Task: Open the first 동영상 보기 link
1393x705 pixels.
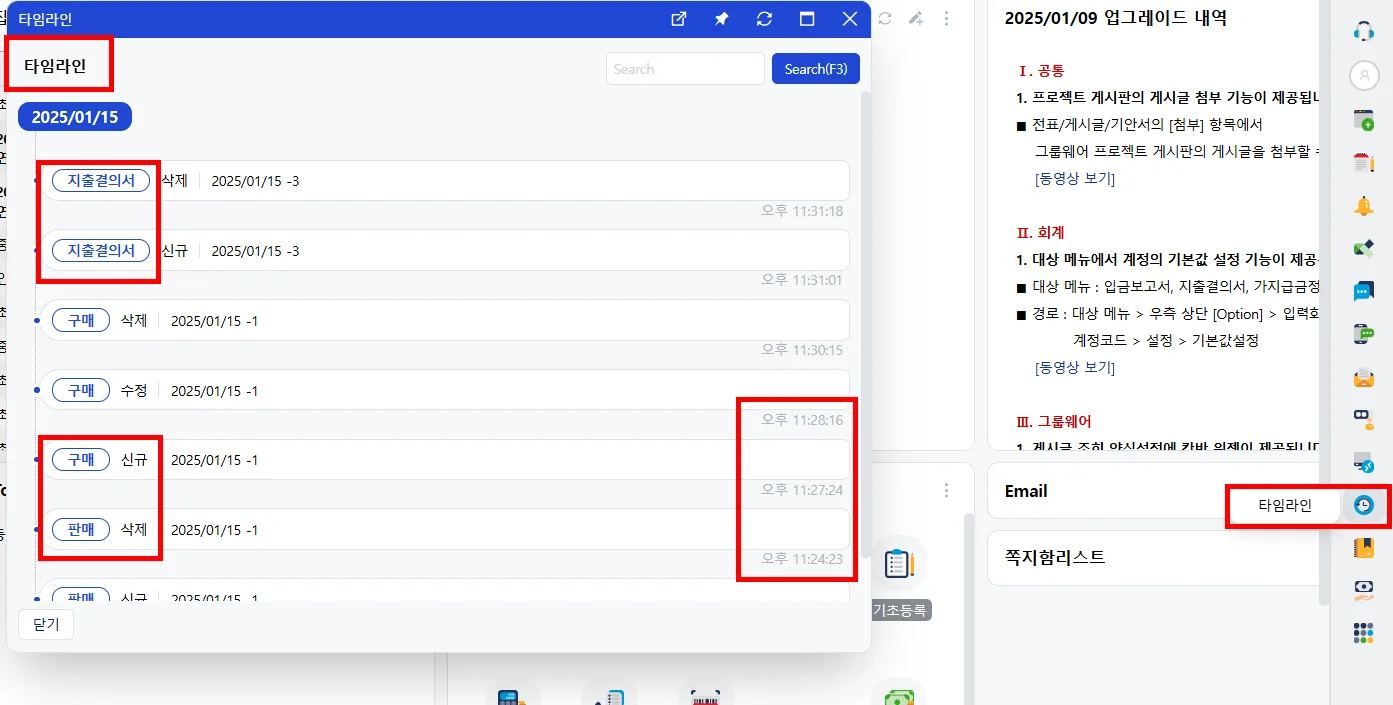Action: tap(1075, 179)
